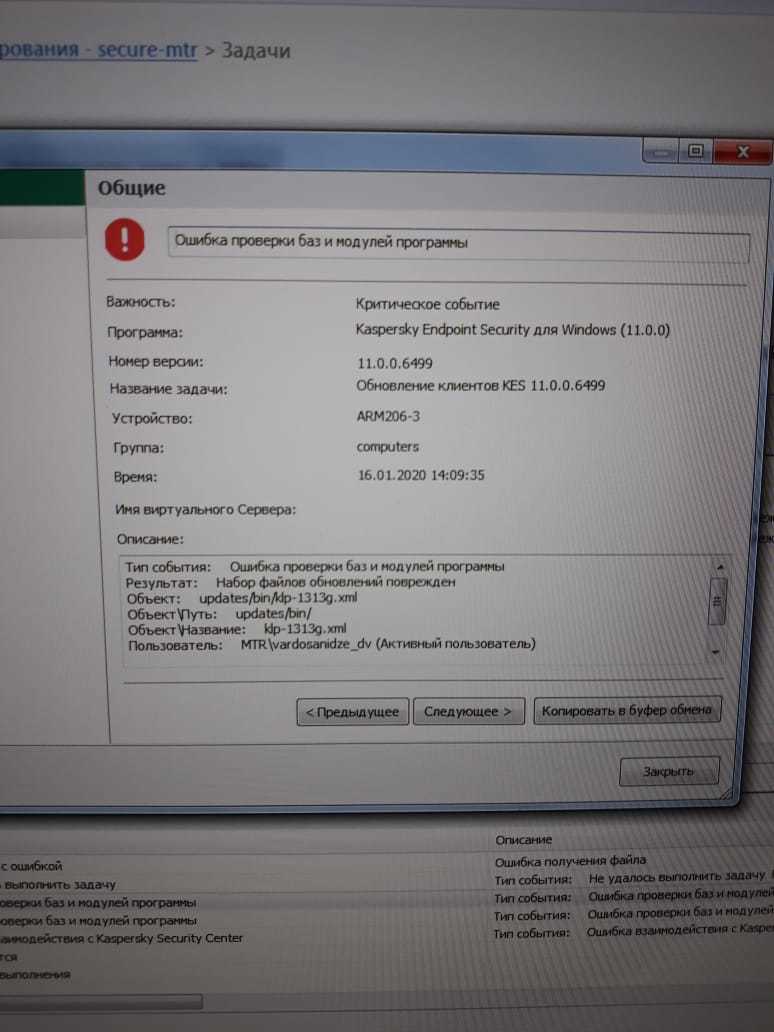Click group value 'computers'
The width and height of the screenshot is (774, 1032).
tap(388, 446)
